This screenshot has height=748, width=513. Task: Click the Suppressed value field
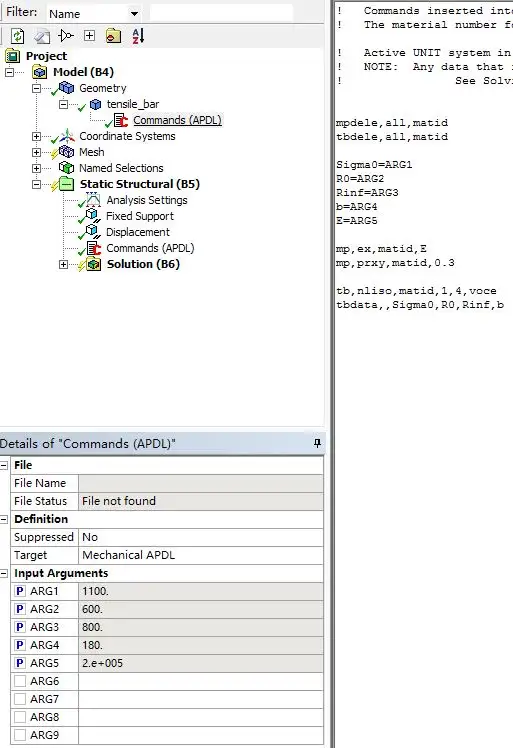click(201, 537)
